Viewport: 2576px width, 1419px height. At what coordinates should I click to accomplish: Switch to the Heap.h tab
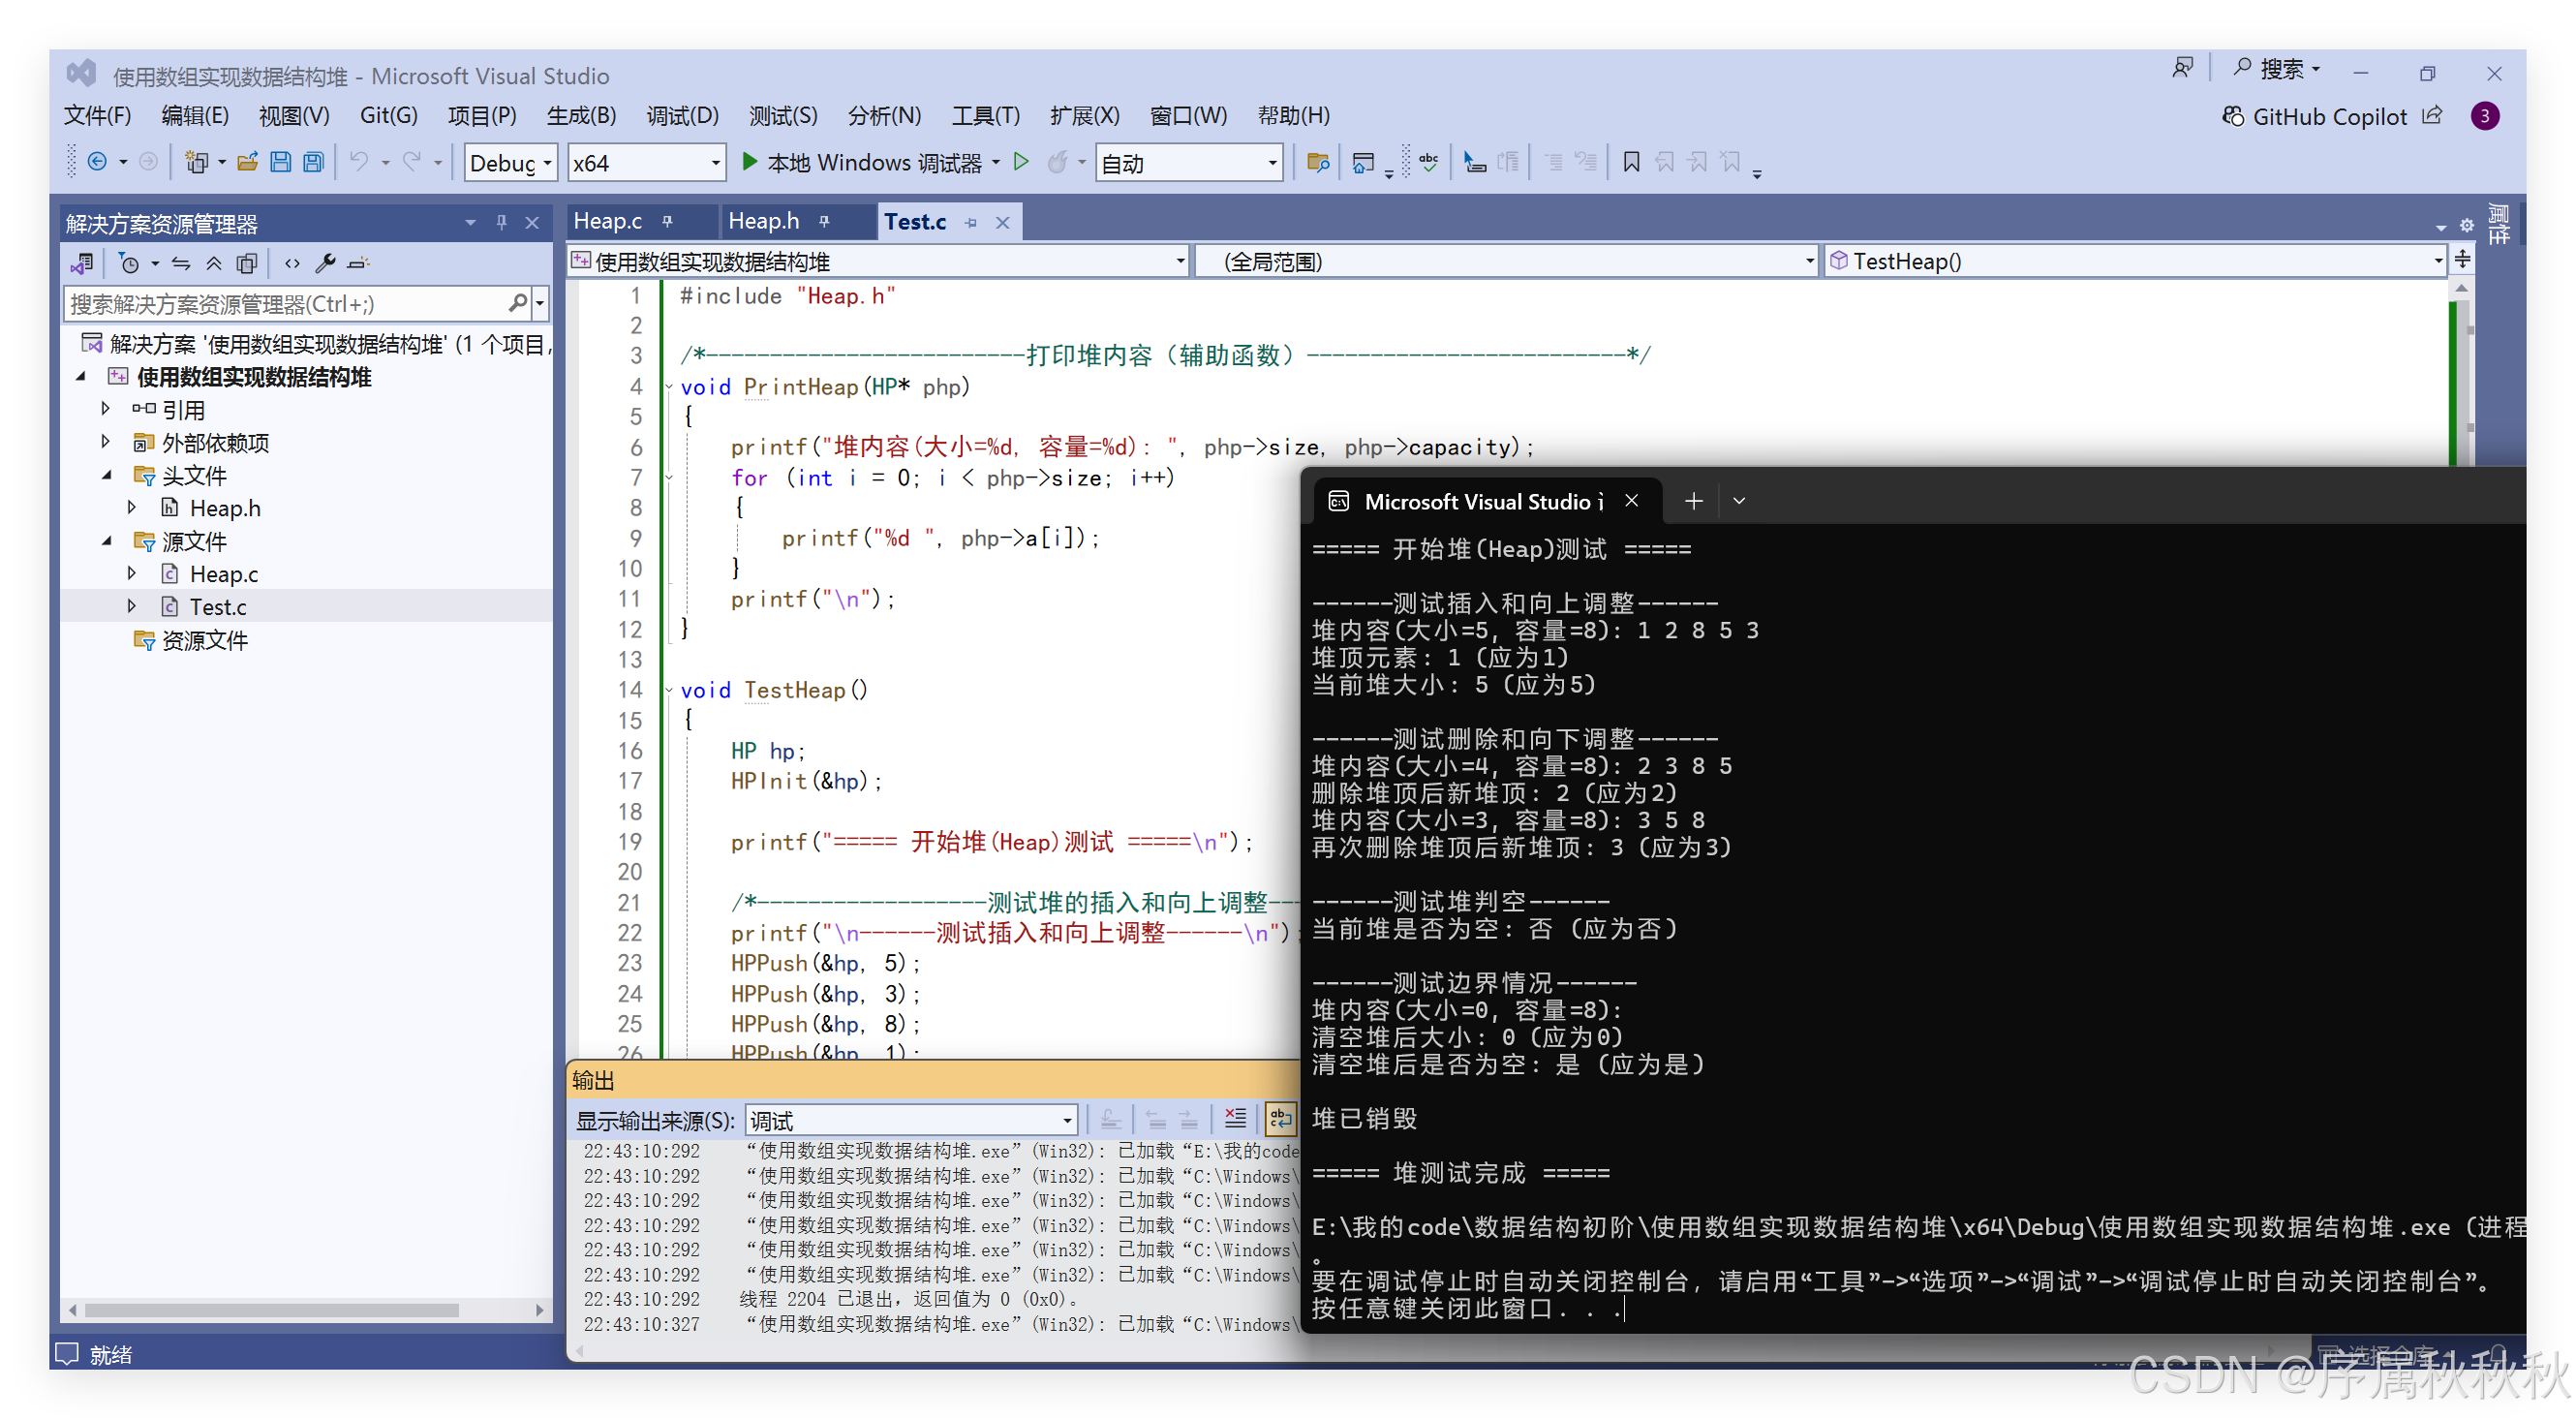coord(764,220)
